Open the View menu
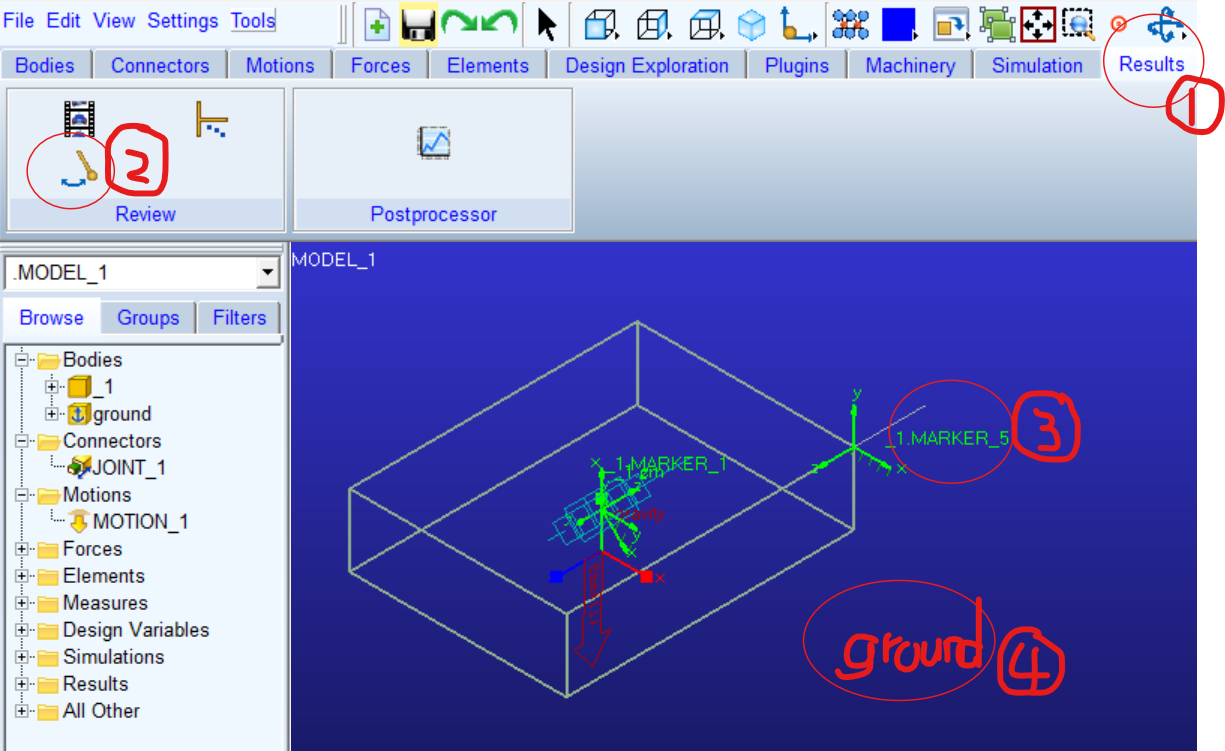The height and width of the screenshot is (751, 1225). coord(114,21)
